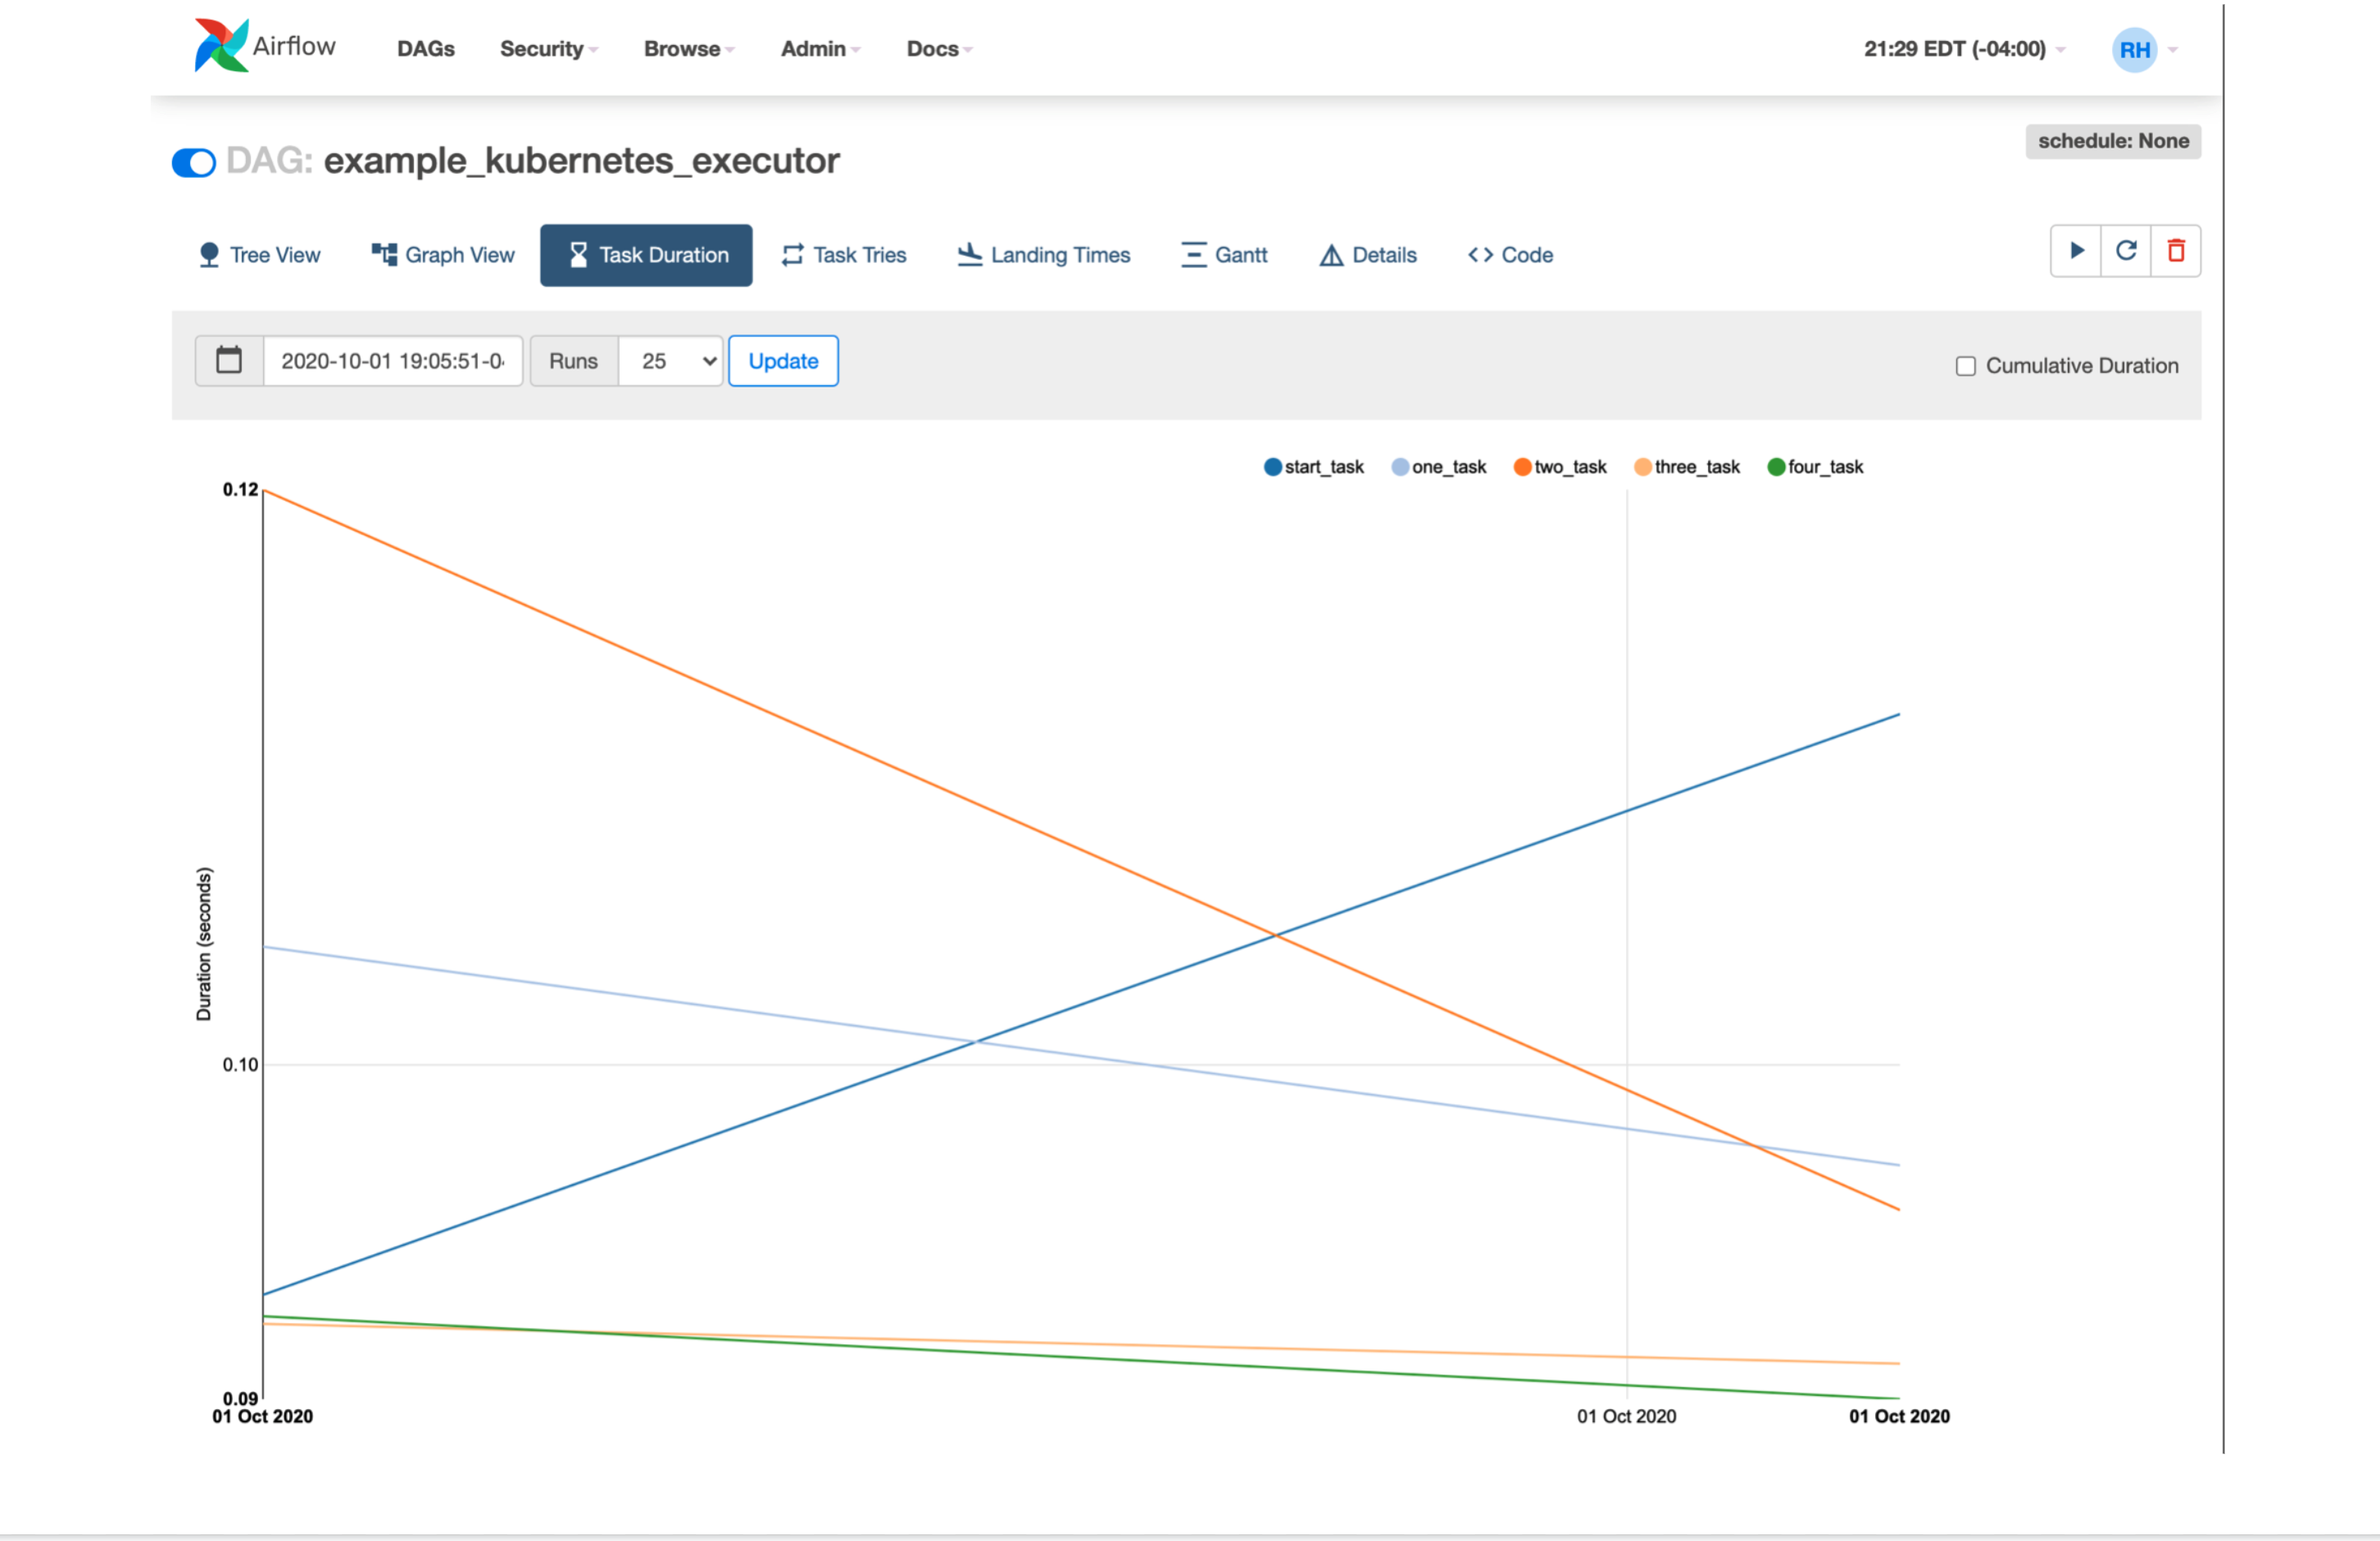
Task: Click the 0.10 y-axis label
Action: tap(240, 1065)
